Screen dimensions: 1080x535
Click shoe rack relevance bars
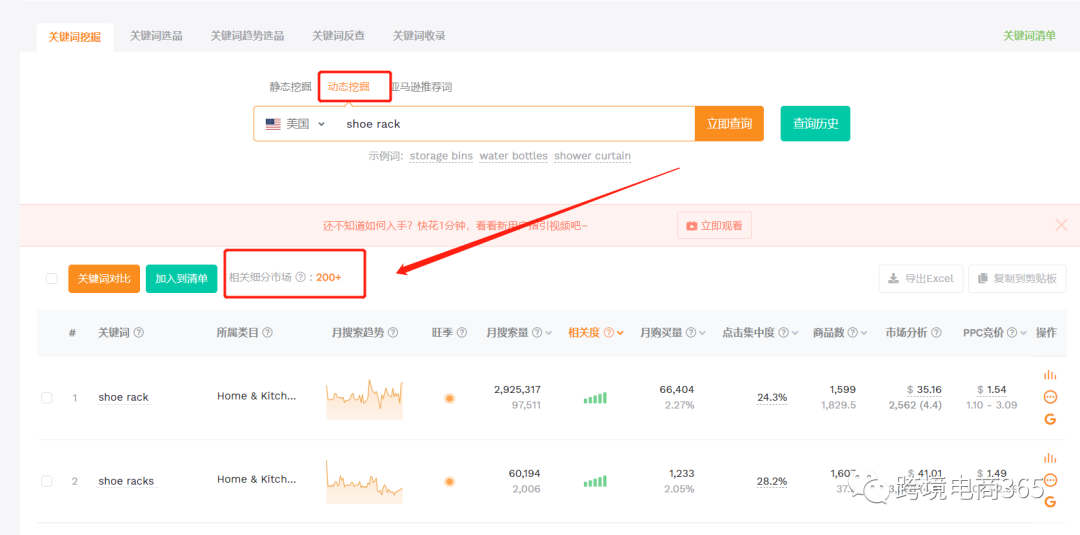click(x=595, y=397)
